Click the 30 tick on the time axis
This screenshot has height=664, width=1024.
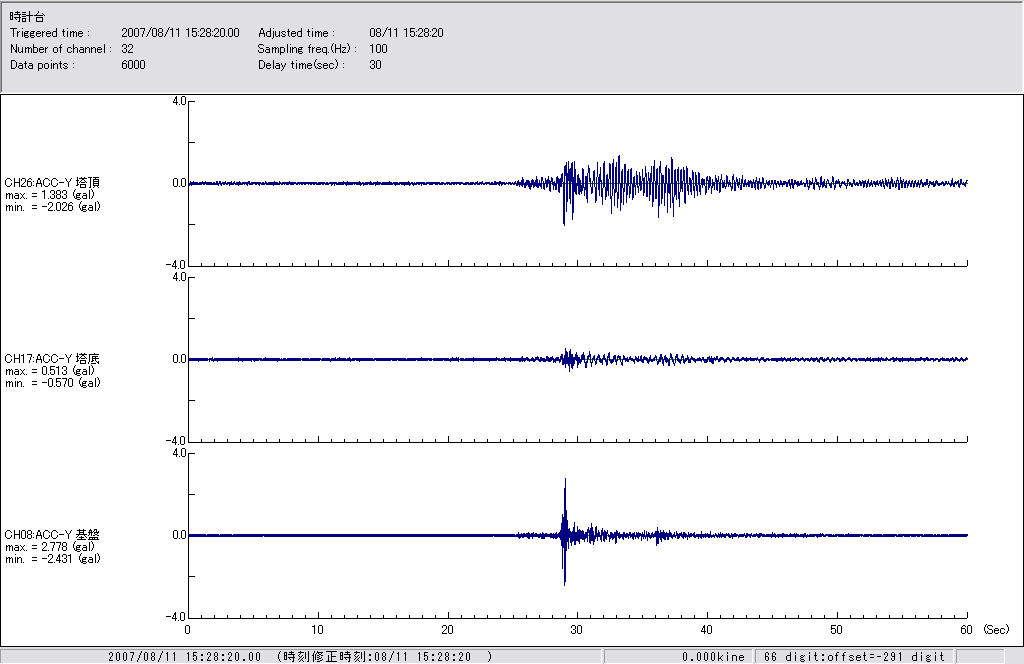point(577,630)
